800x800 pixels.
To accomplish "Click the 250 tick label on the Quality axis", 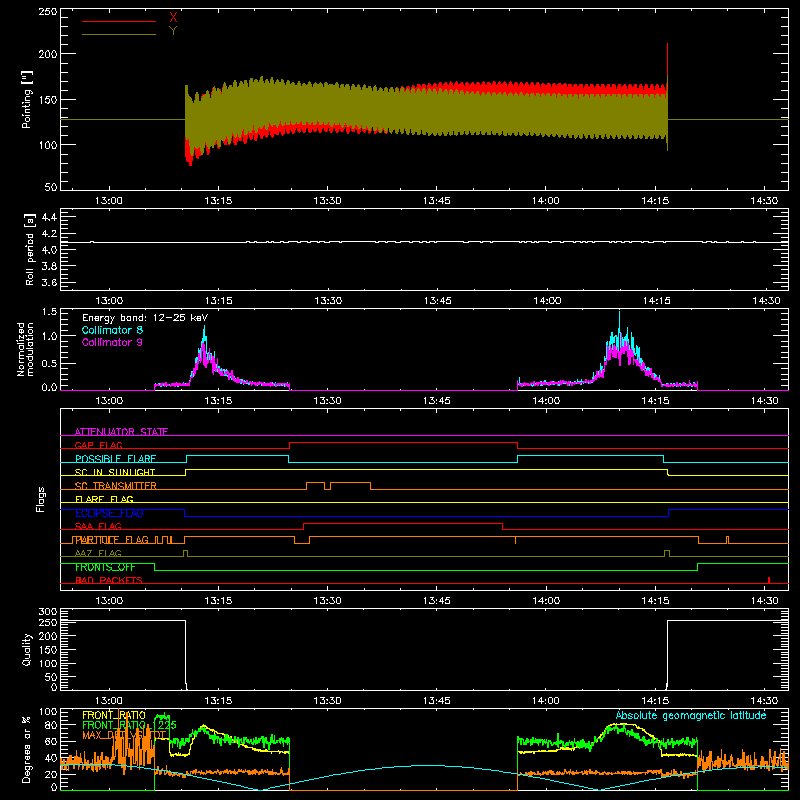I will coord(48,623).
